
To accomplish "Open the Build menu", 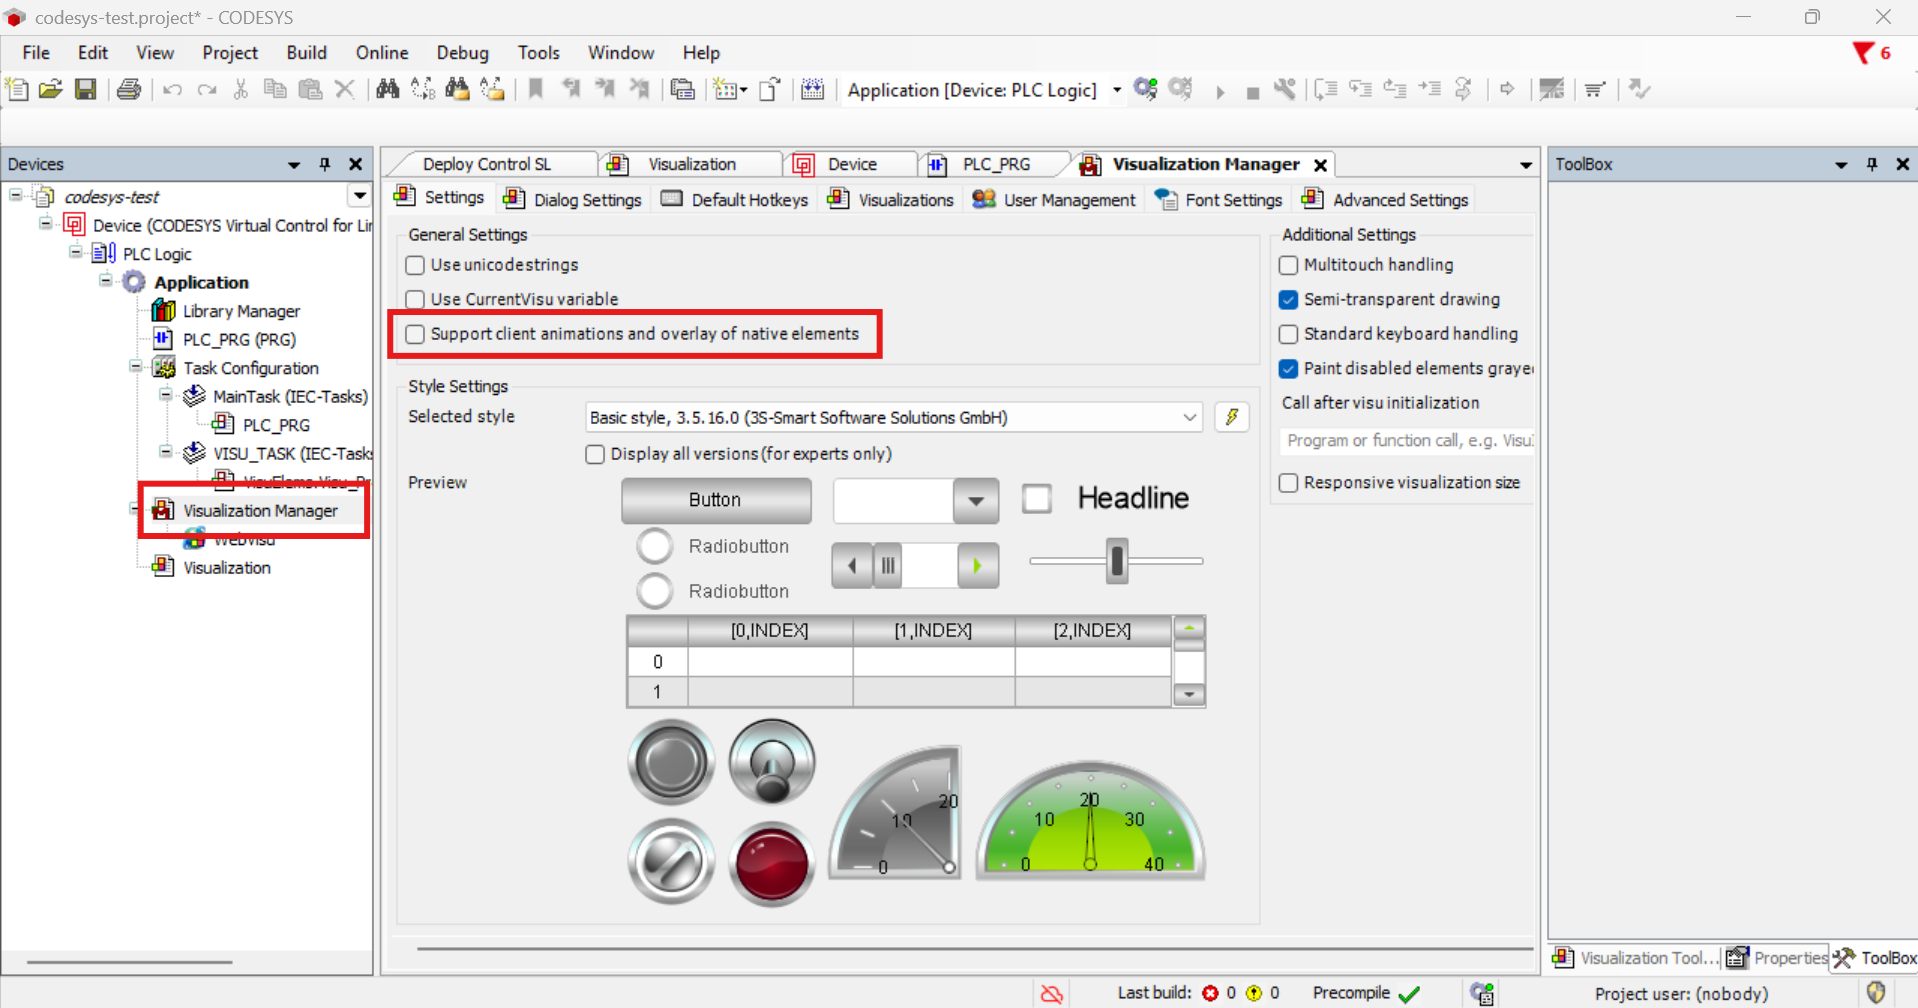I will (306, 53).
